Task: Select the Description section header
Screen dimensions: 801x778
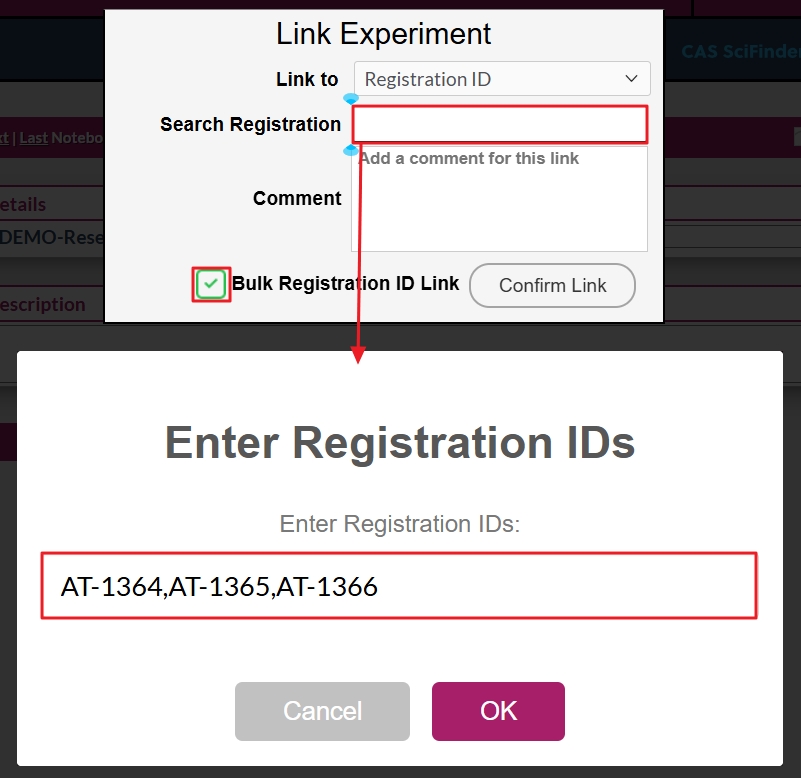Action: (43, 304)
